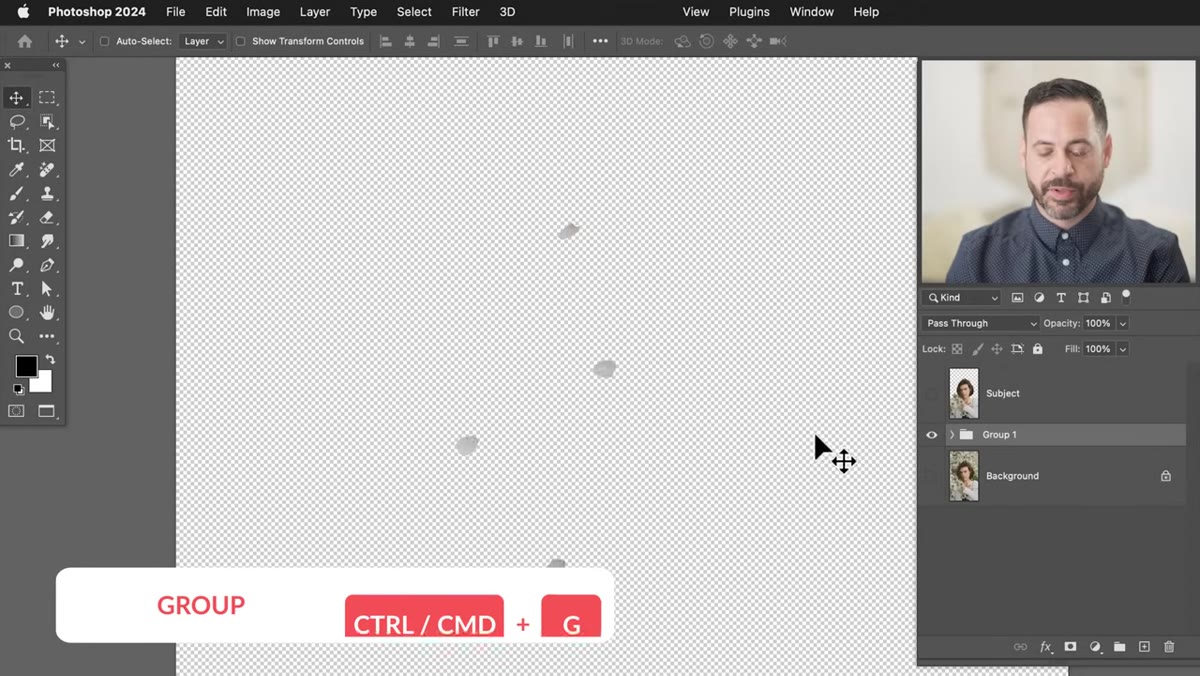Expand the Group 1 folder chevron
Image resolution: width=1200 pixels, height=676 pixels.
point(952,435)
